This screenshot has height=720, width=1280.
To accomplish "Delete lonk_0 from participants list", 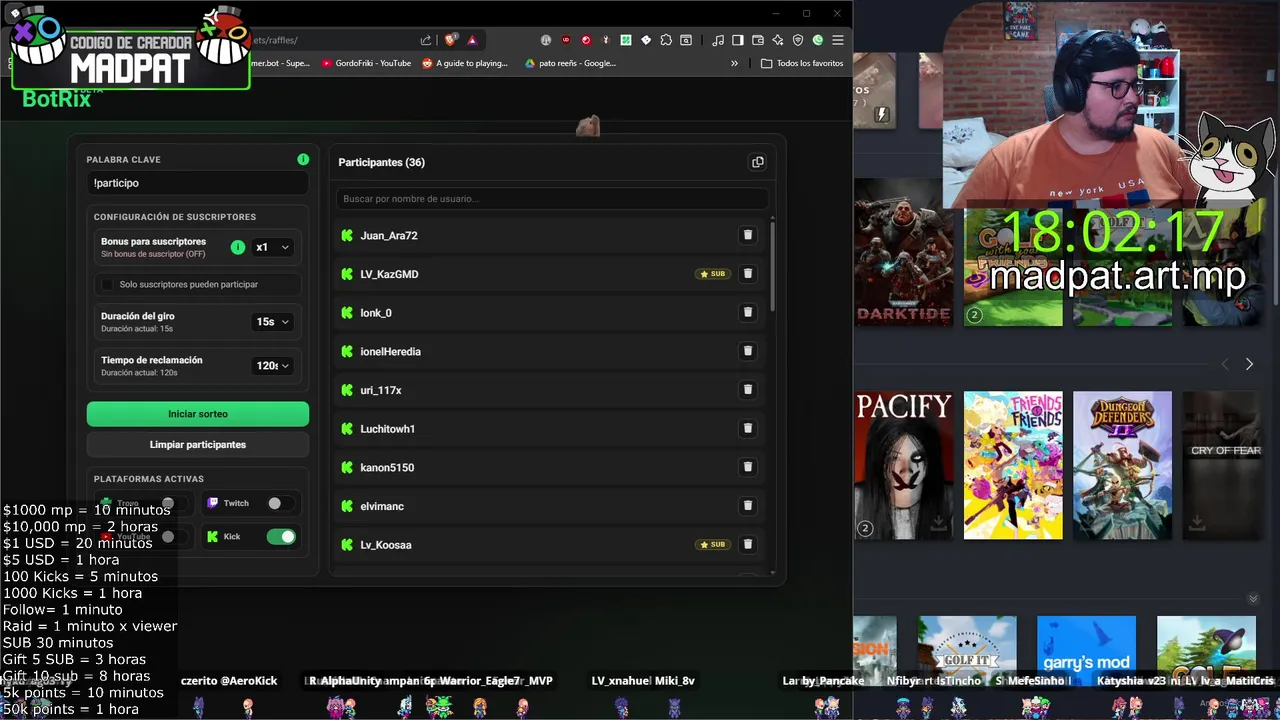I will [747, 312].
